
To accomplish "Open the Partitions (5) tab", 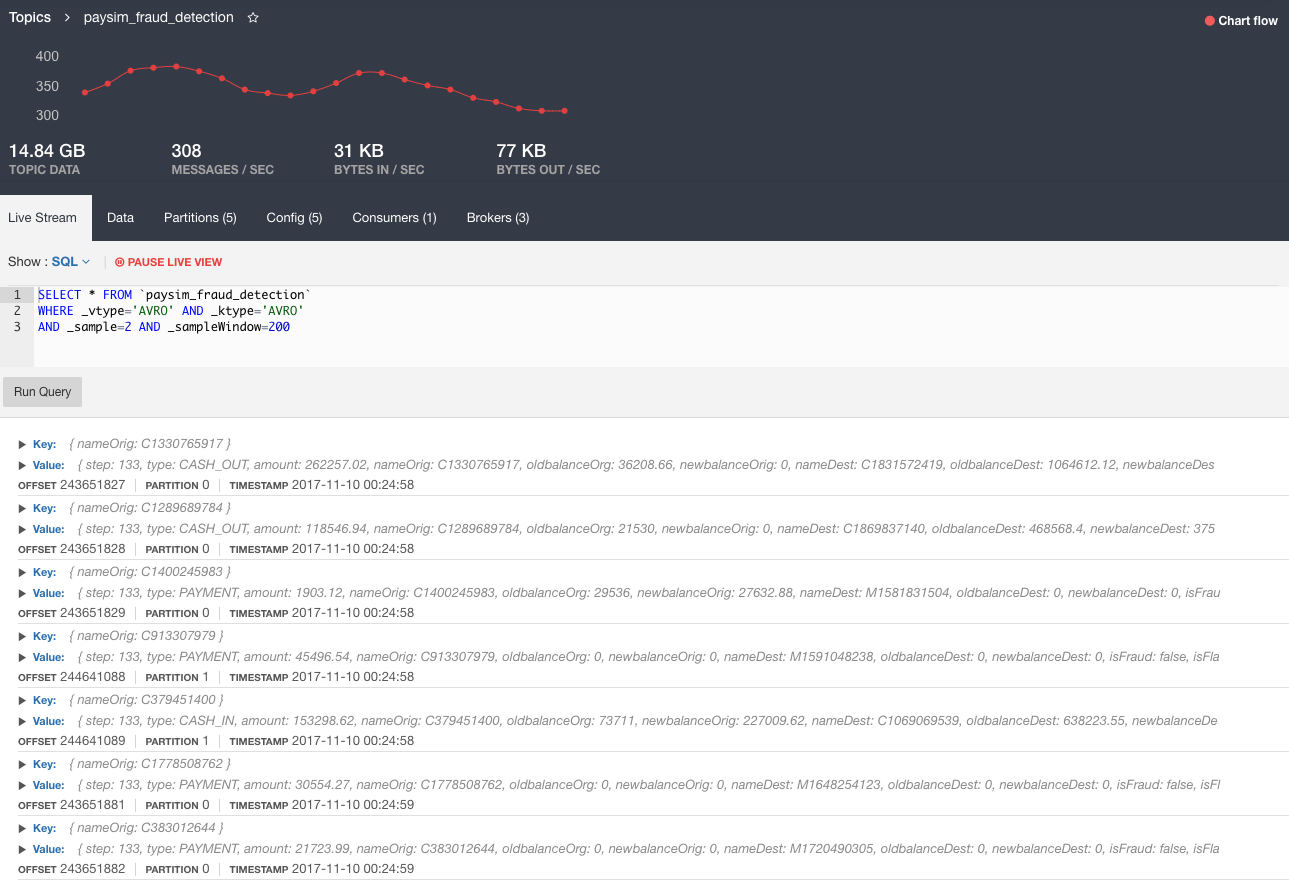I will click(x=200, y=217).
